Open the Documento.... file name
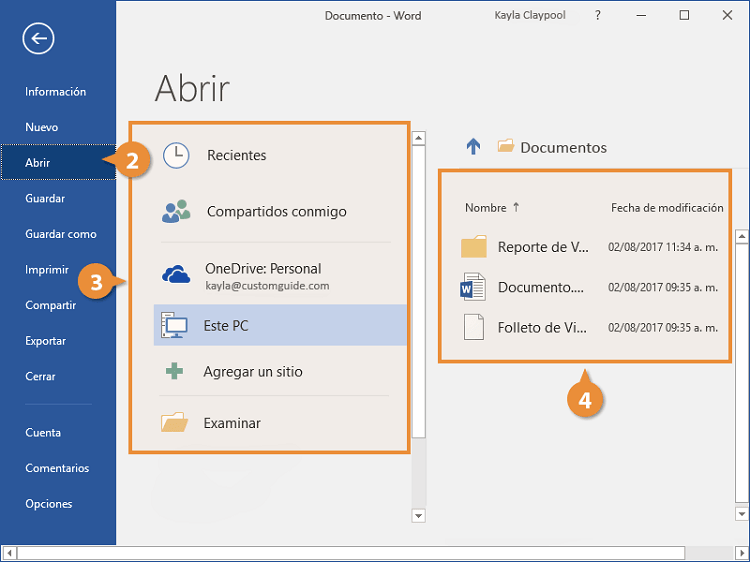This screenshot has height=562, width=750. click(540, 287)
